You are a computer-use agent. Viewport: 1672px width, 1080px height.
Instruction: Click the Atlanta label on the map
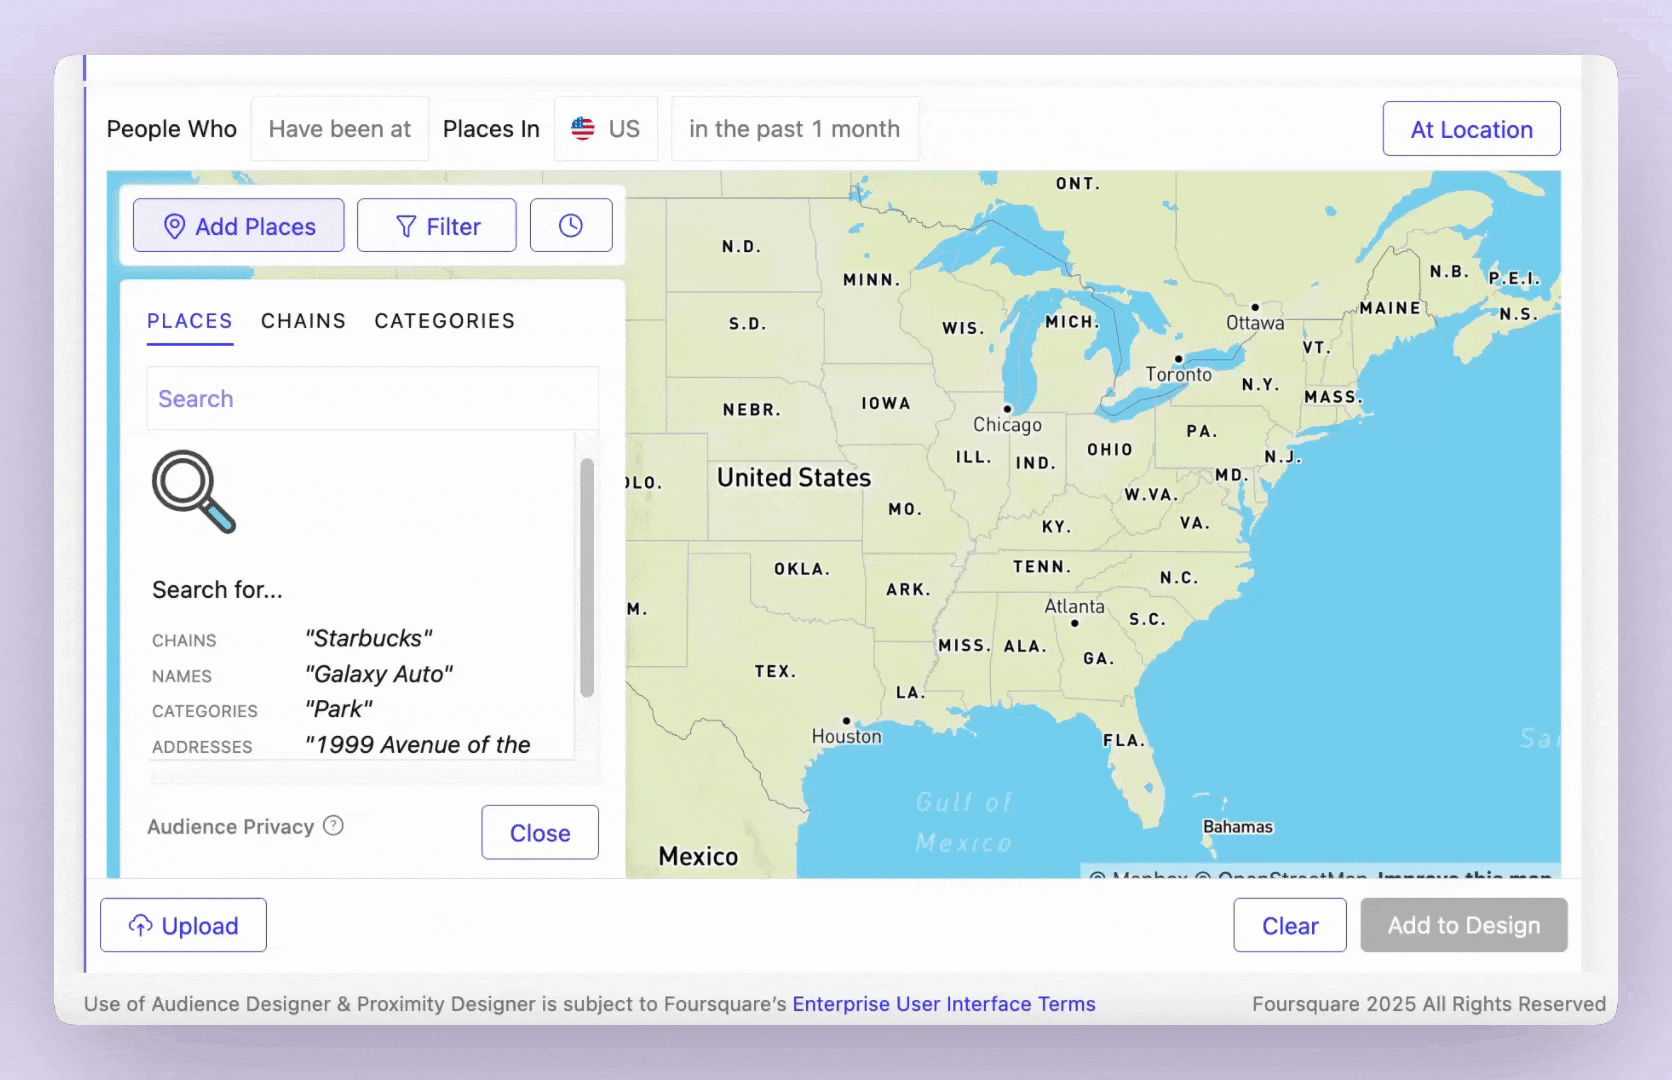[1075, 606]
